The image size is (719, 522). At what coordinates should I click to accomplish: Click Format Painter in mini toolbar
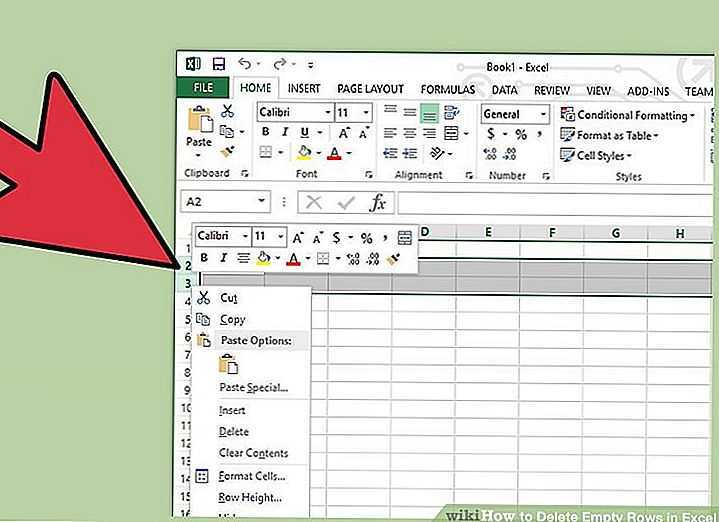393,259
